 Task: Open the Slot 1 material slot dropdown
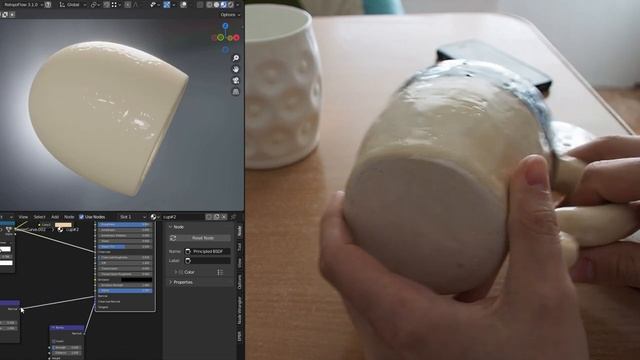coord(133,217)
